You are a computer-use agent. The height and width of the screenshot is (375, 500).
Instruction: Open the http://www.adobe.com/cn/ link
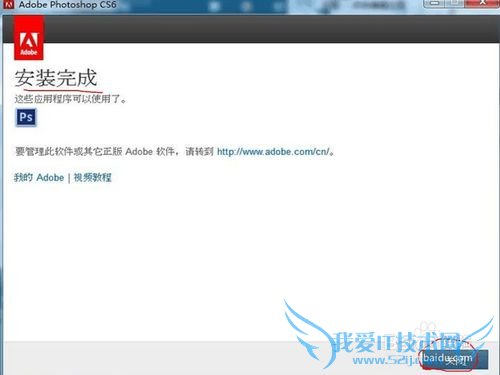click(x=273, y=152)
